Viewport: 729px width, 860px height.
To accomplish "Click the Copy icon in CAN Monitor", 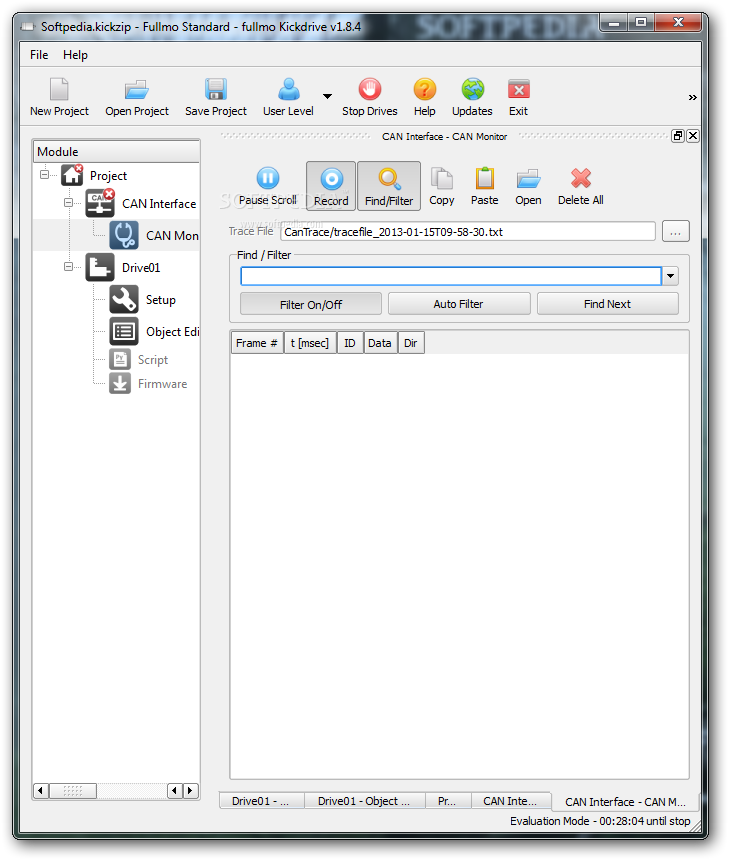I will 442,178.
